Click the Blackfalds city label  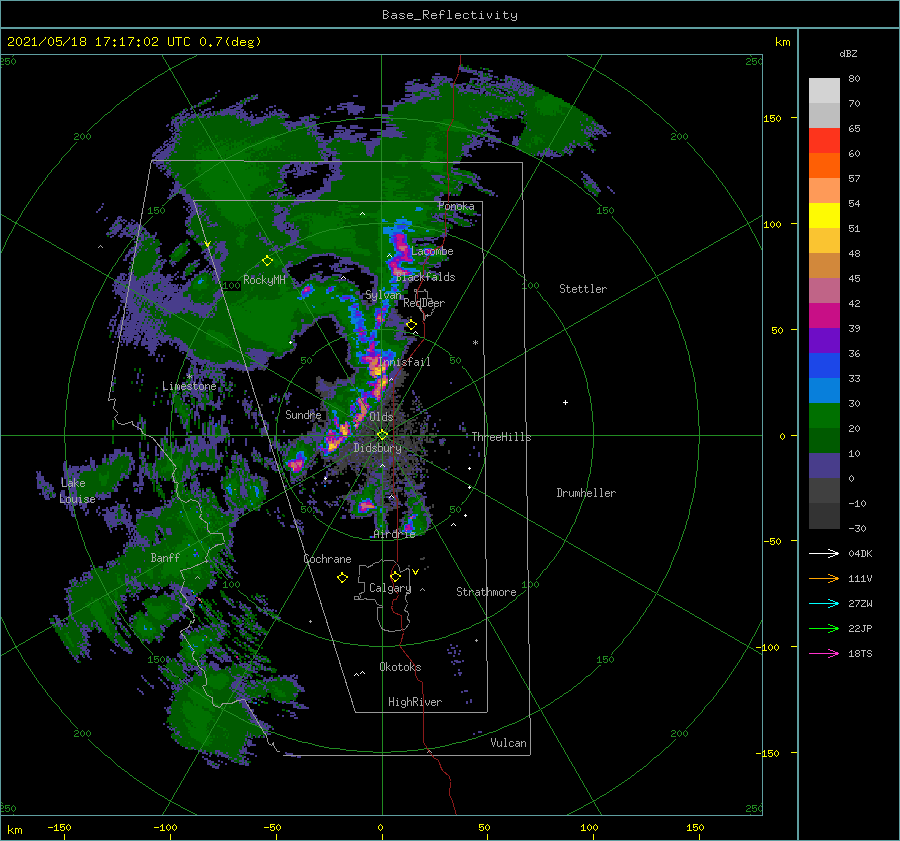(425, 277)
